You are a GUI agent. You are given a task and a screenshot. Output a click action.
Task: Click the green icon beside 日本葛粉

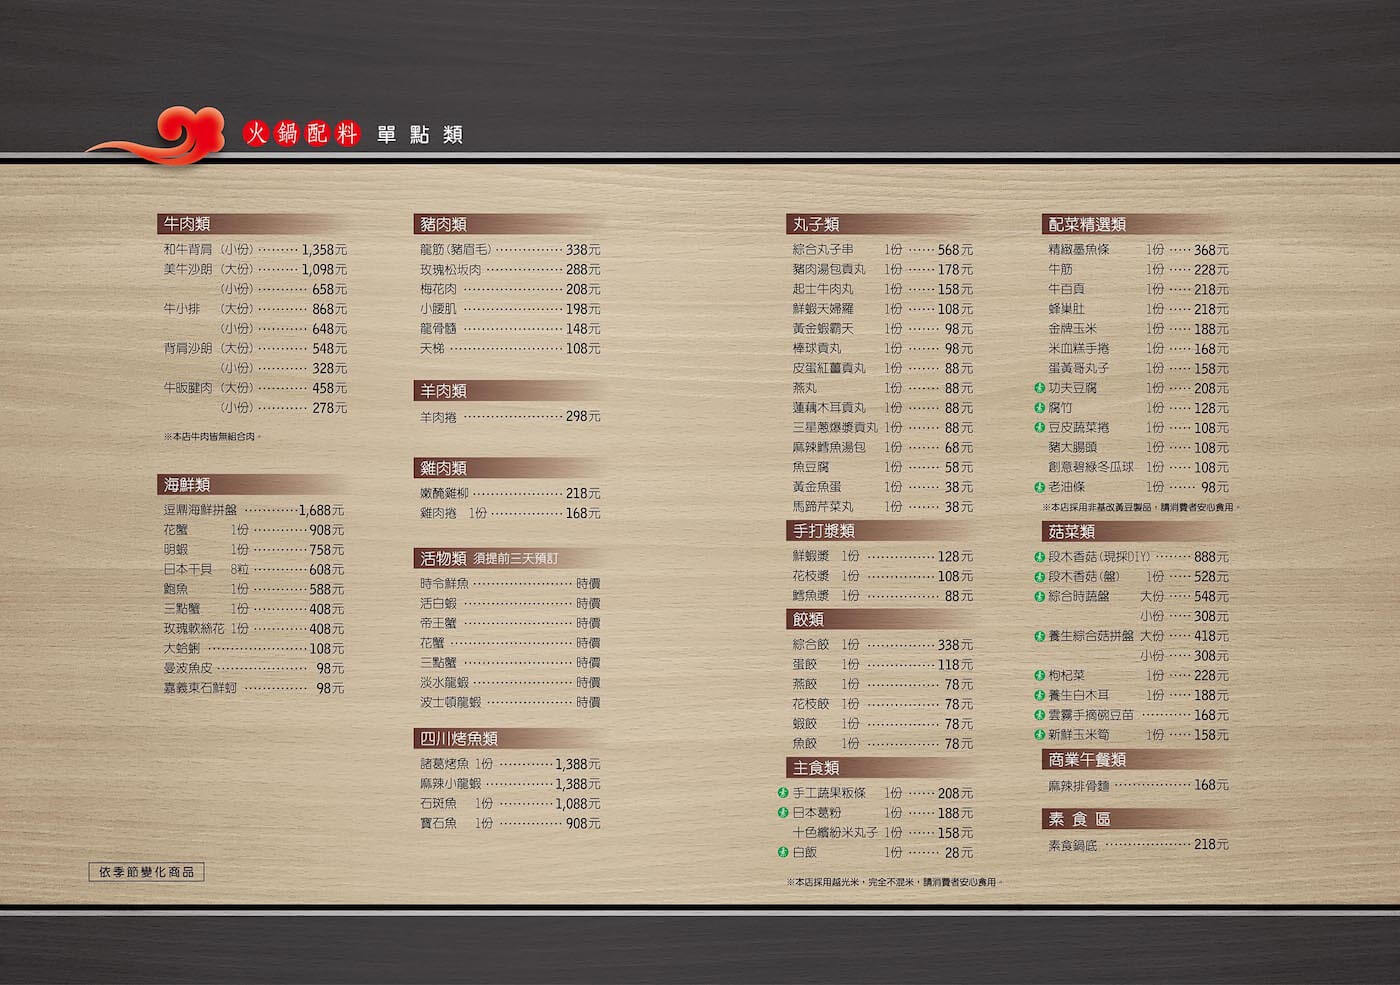coord(783,813)
